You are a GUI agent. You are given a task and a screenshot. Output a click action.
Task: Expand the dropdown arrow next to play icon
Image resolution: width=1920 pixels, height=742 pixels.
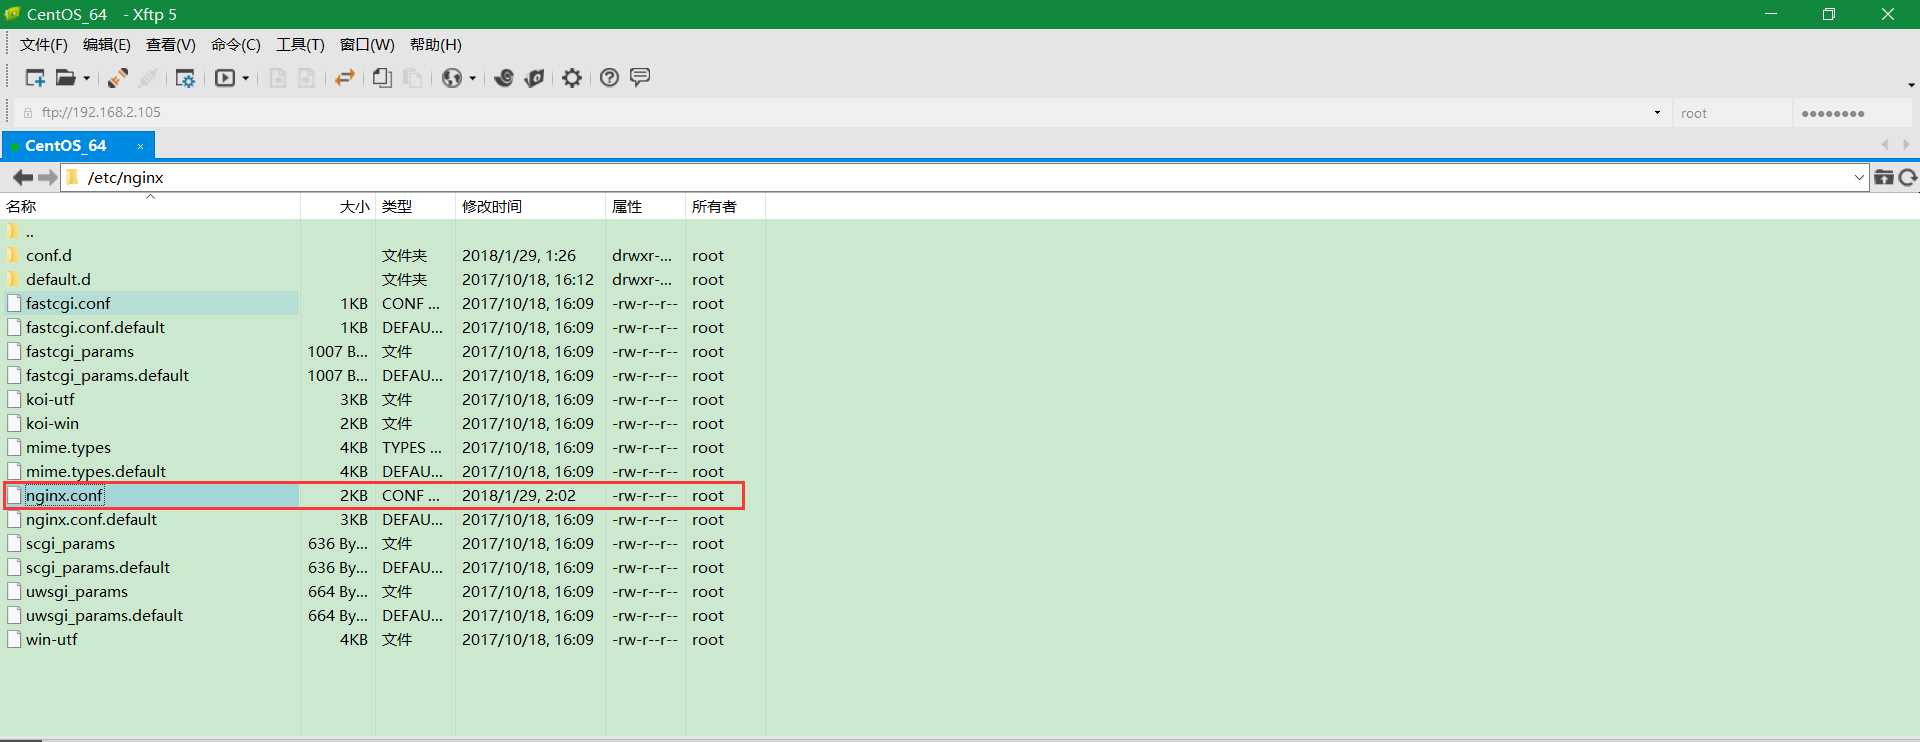click(x=246, y=78)
